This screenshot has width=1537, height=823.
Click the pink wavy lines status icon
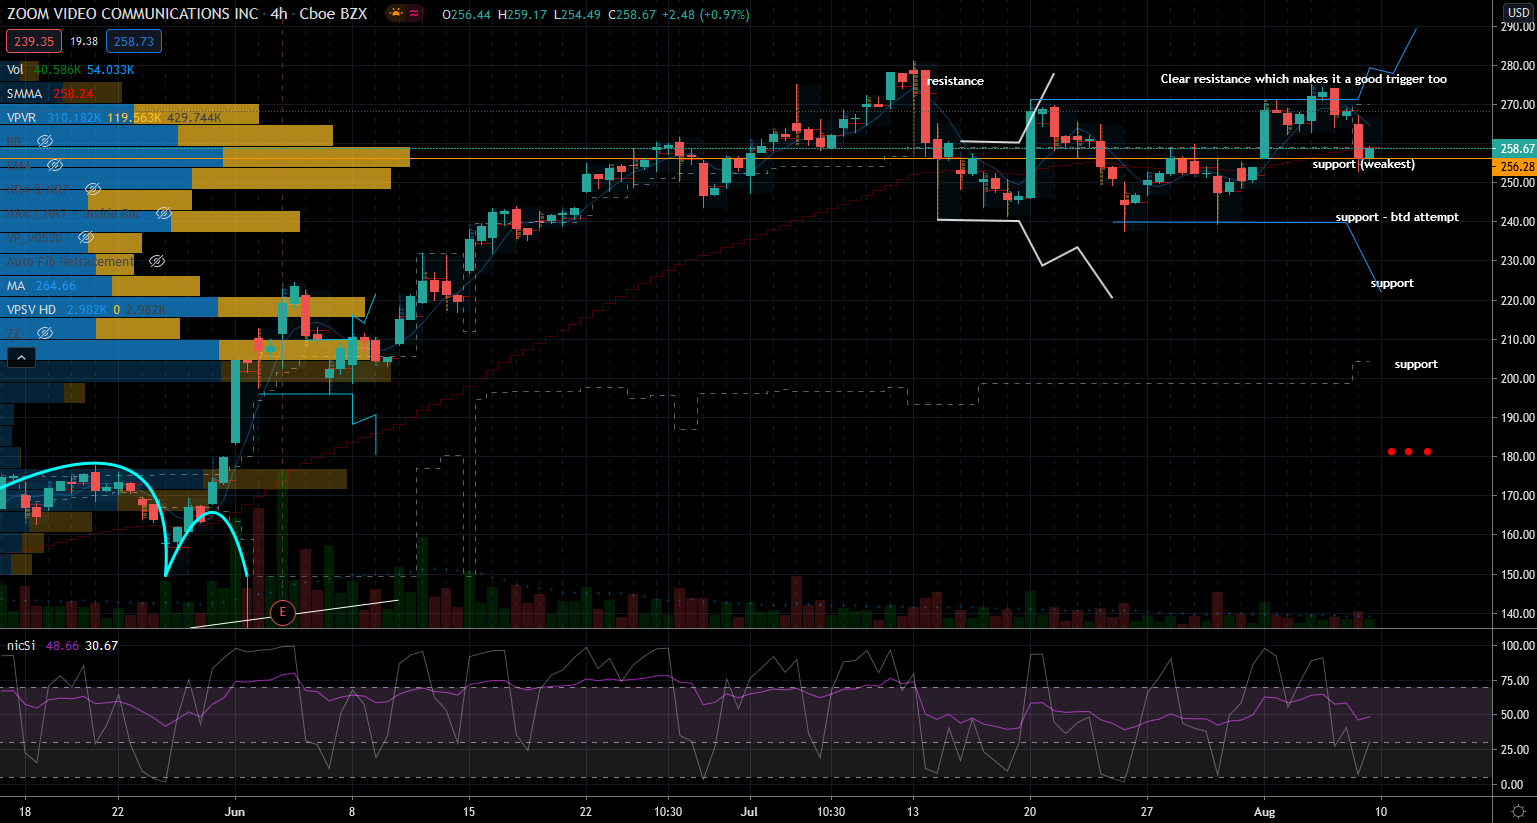click(414, 14)
